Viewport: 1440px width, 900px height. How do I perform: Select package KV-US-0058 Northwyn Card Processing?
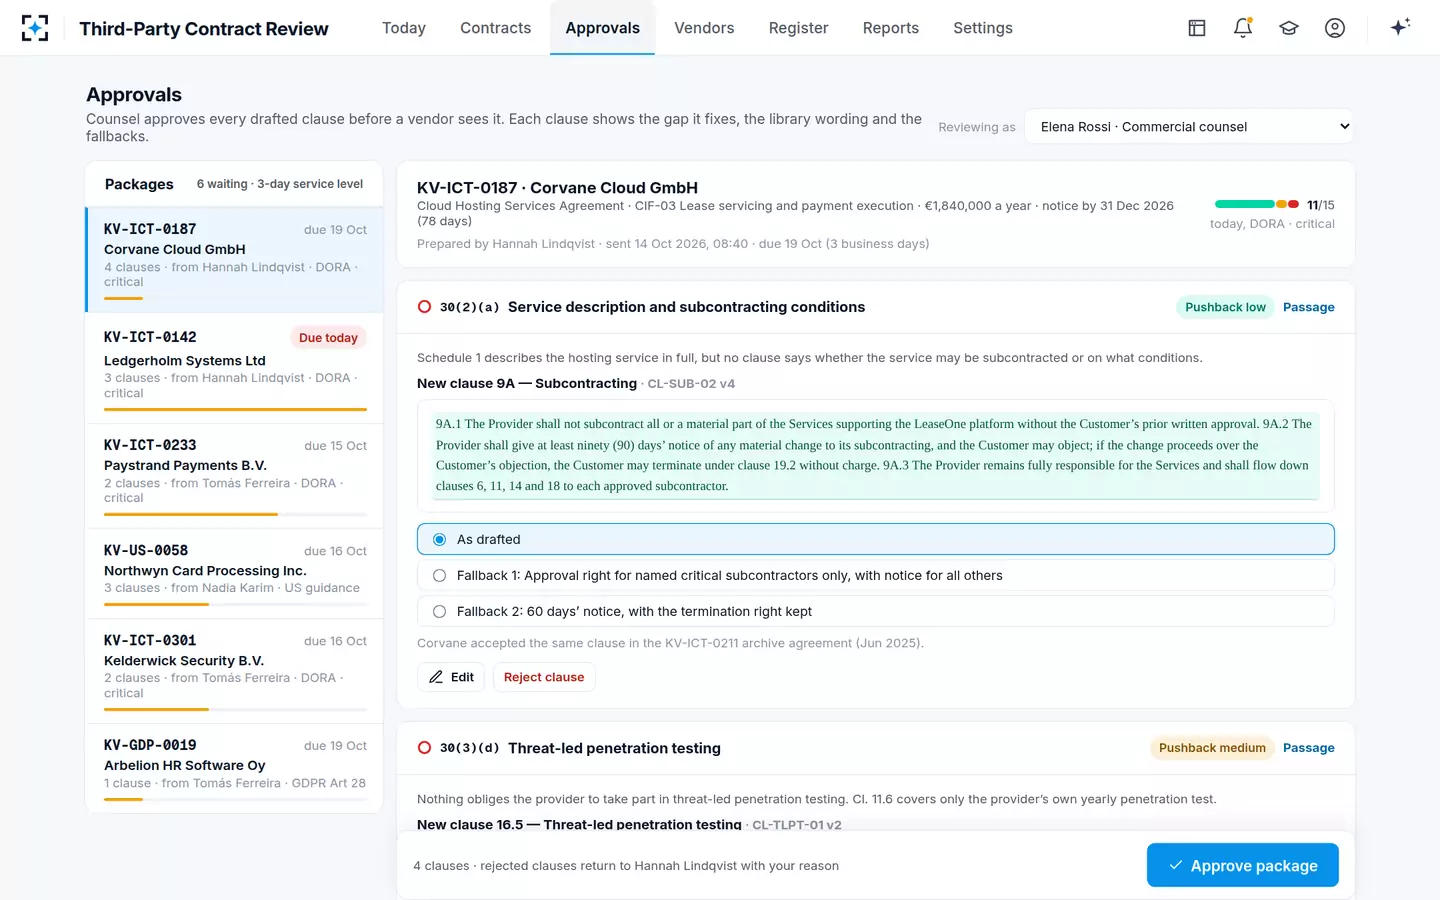[x=235, y=573]
